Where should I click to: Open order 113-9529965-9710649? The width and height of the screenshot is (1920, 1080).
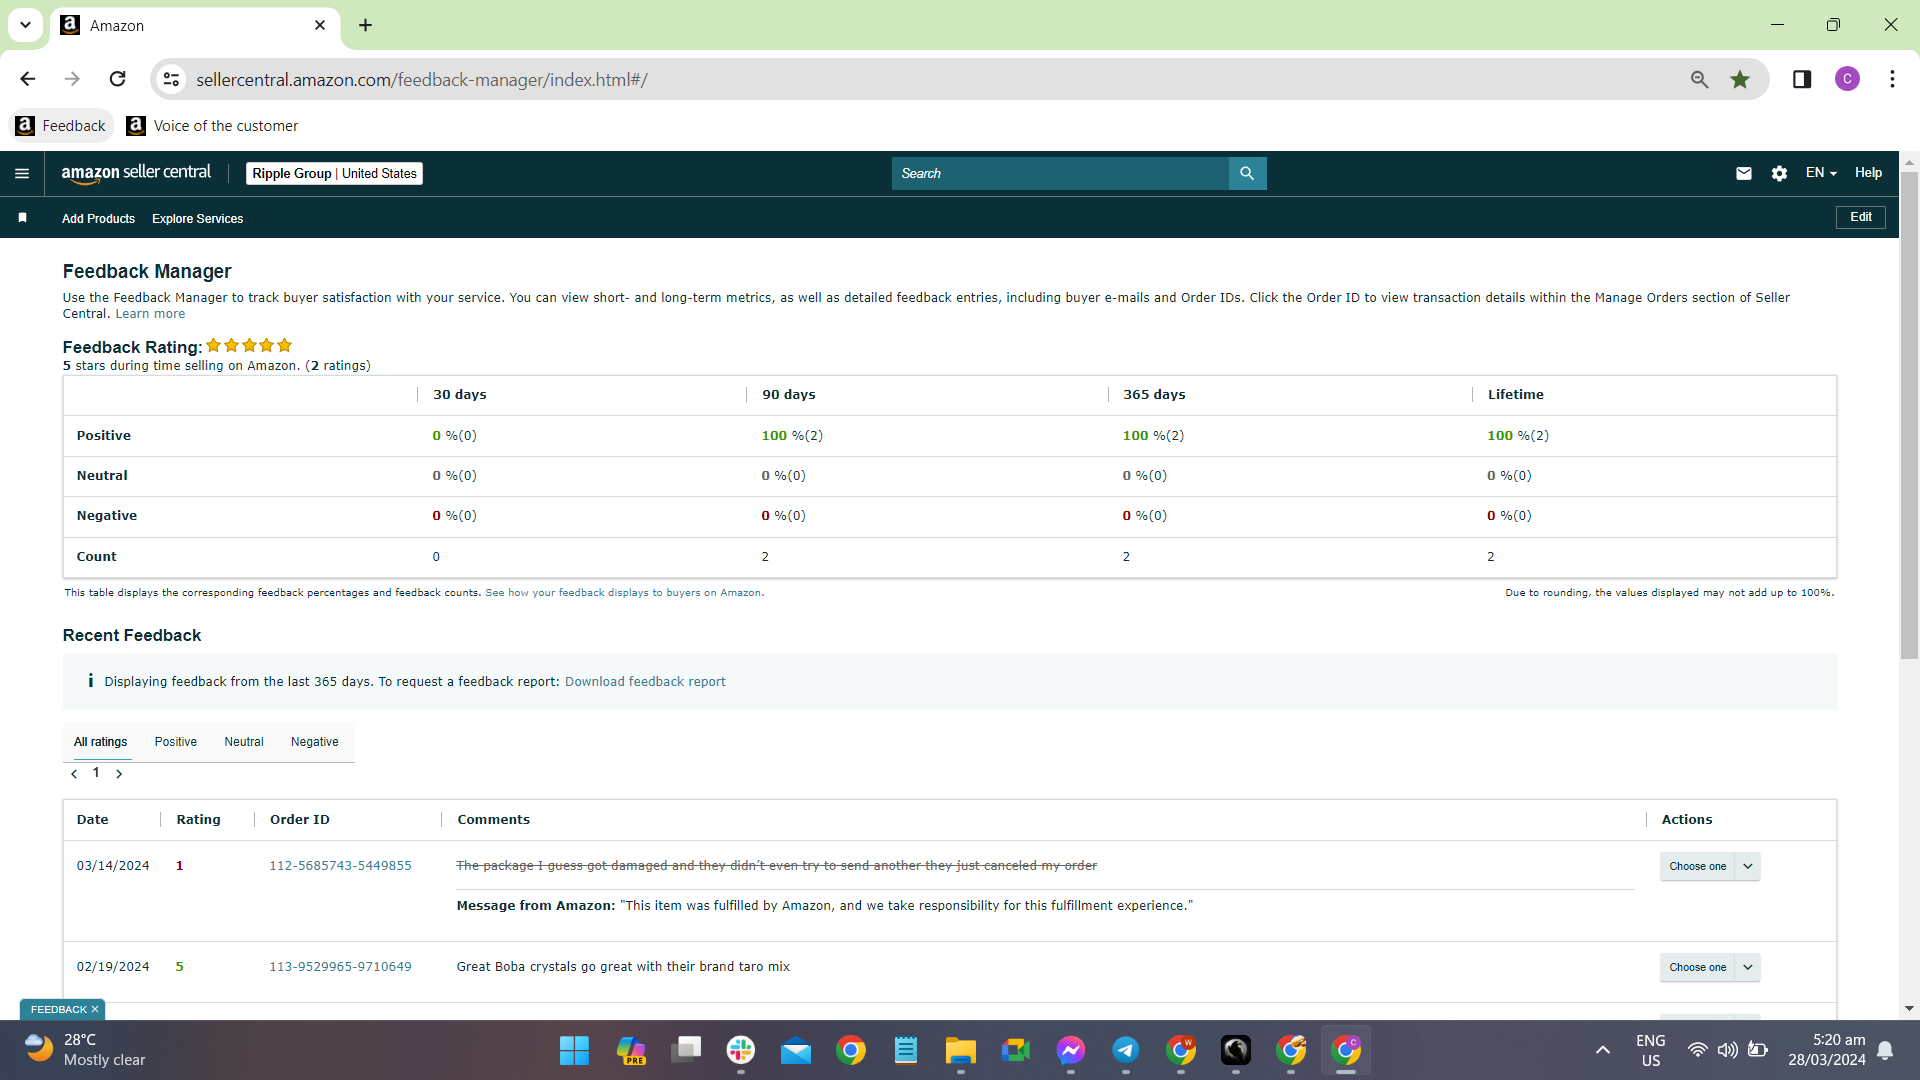tap(340, 967)
